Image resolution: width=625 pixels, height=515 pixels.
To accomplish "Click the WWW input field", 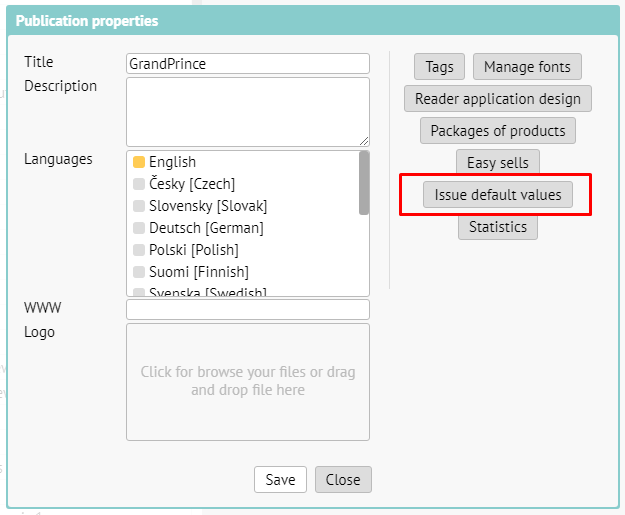I will point(248,309).
